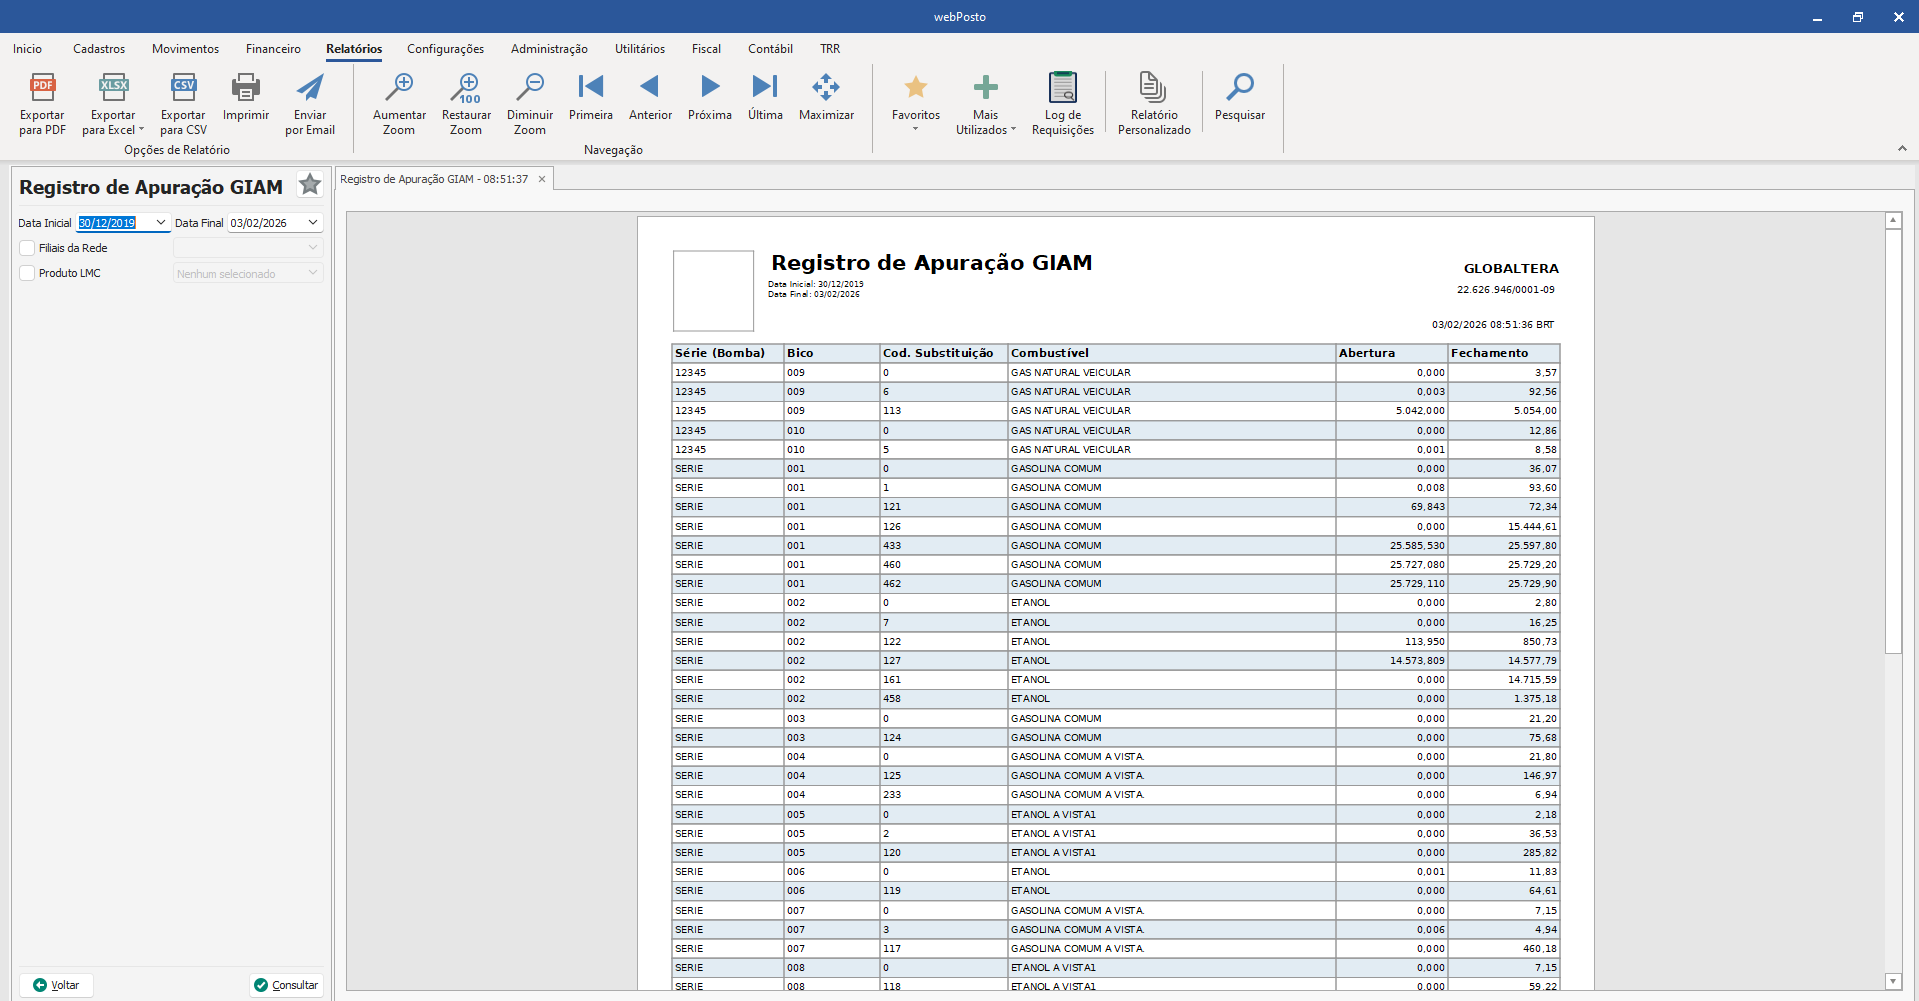Mark the report as favorite with the star
The width and height of the screenshot is (1919, 1001).
(x=310, y=185)
